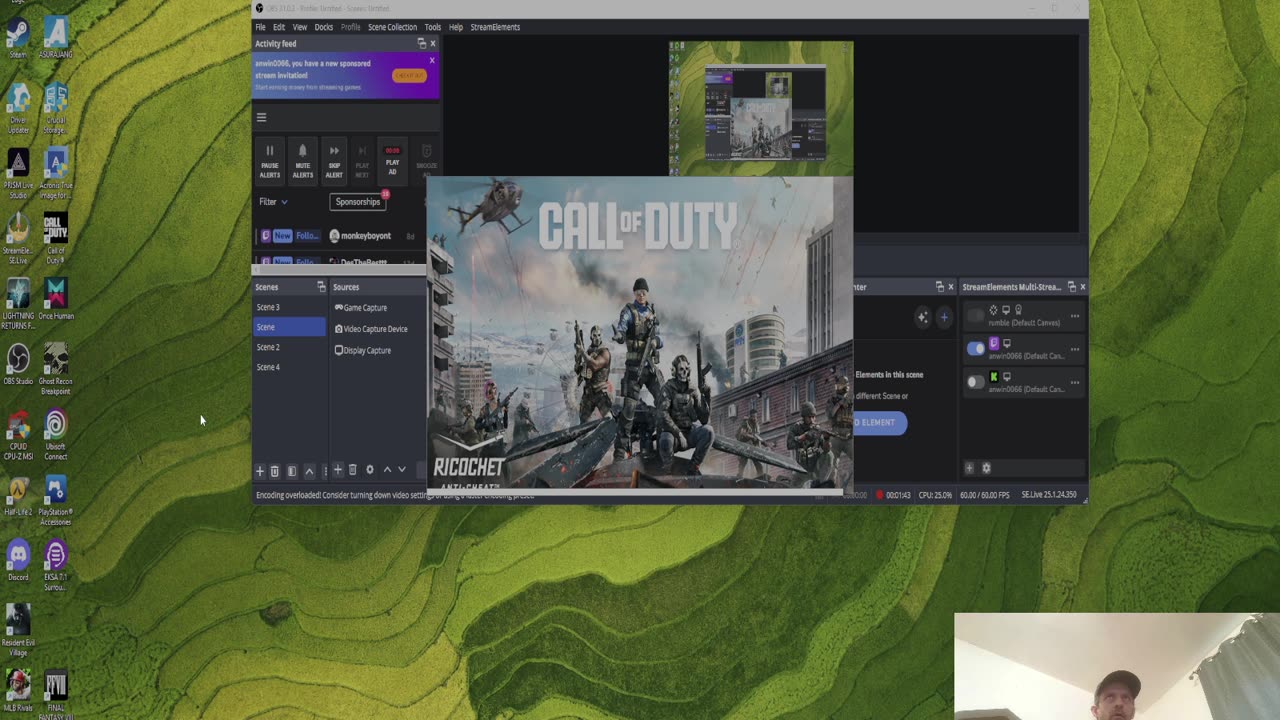Select the highlighted Scene entry
Screen dimensions: 1280x720
point(289,327)
